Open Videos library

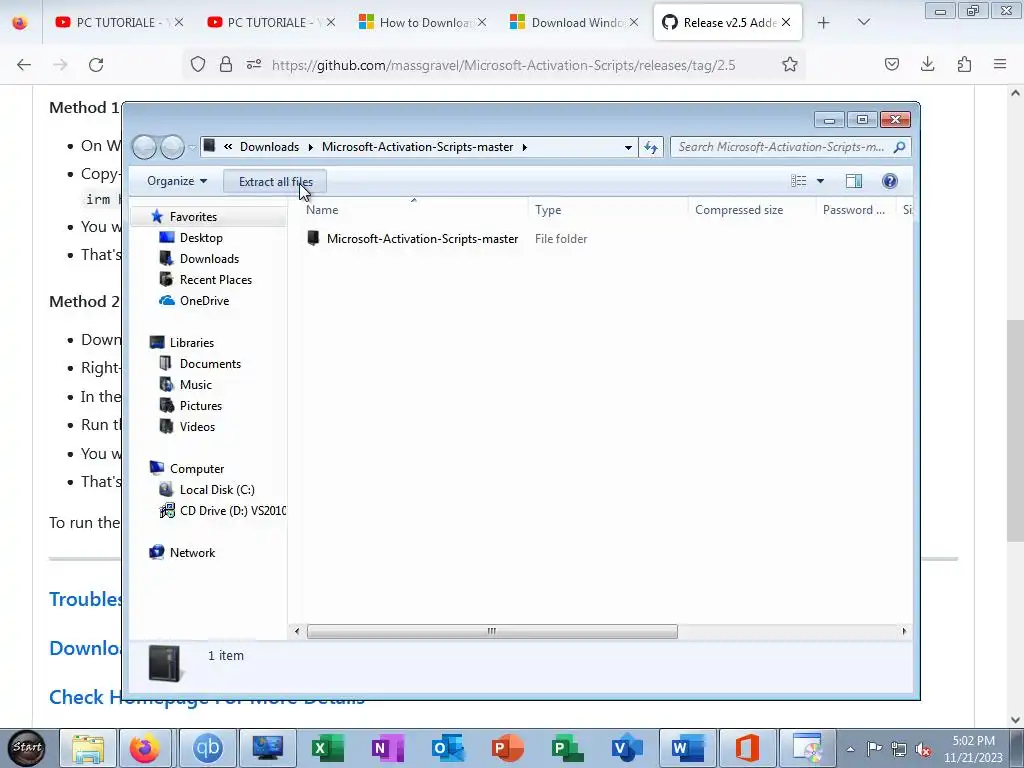click(197, 426)
